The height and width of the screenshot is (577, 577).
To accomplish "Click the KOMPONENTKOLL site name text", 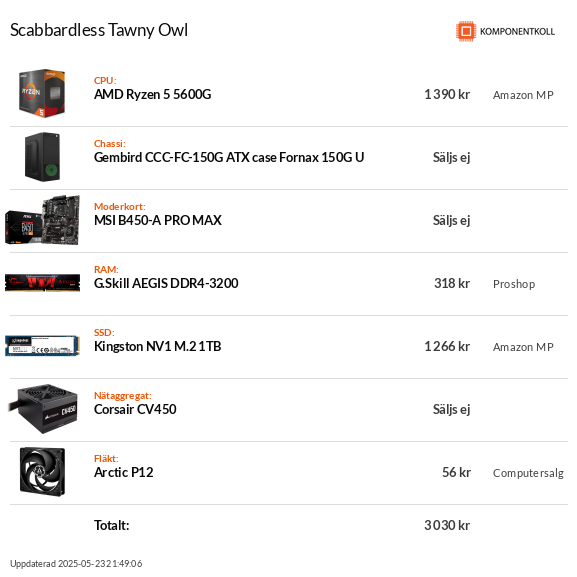I will click(517, 32).
